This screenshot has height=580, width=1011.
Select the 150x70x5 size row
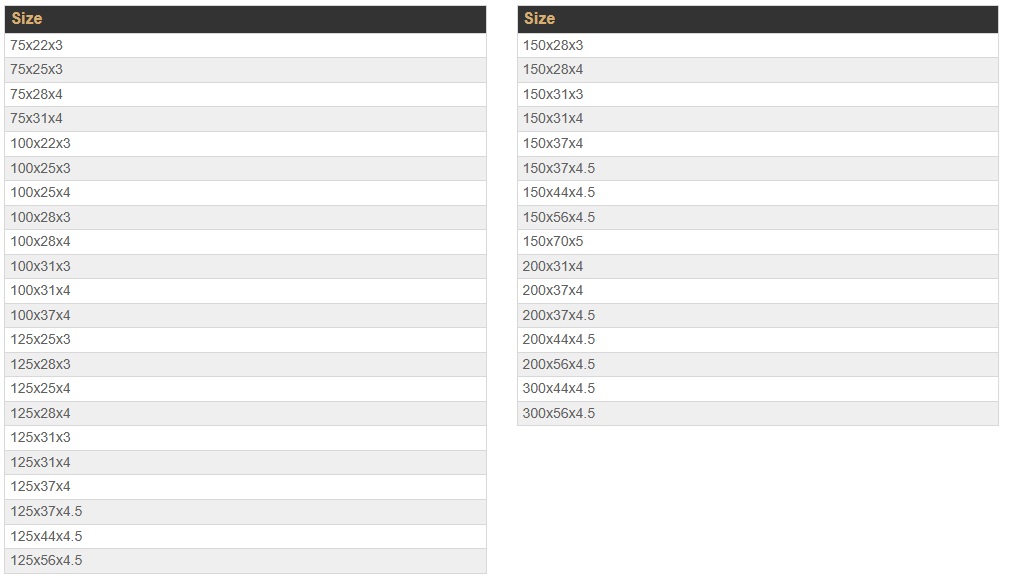click(553, 241)
